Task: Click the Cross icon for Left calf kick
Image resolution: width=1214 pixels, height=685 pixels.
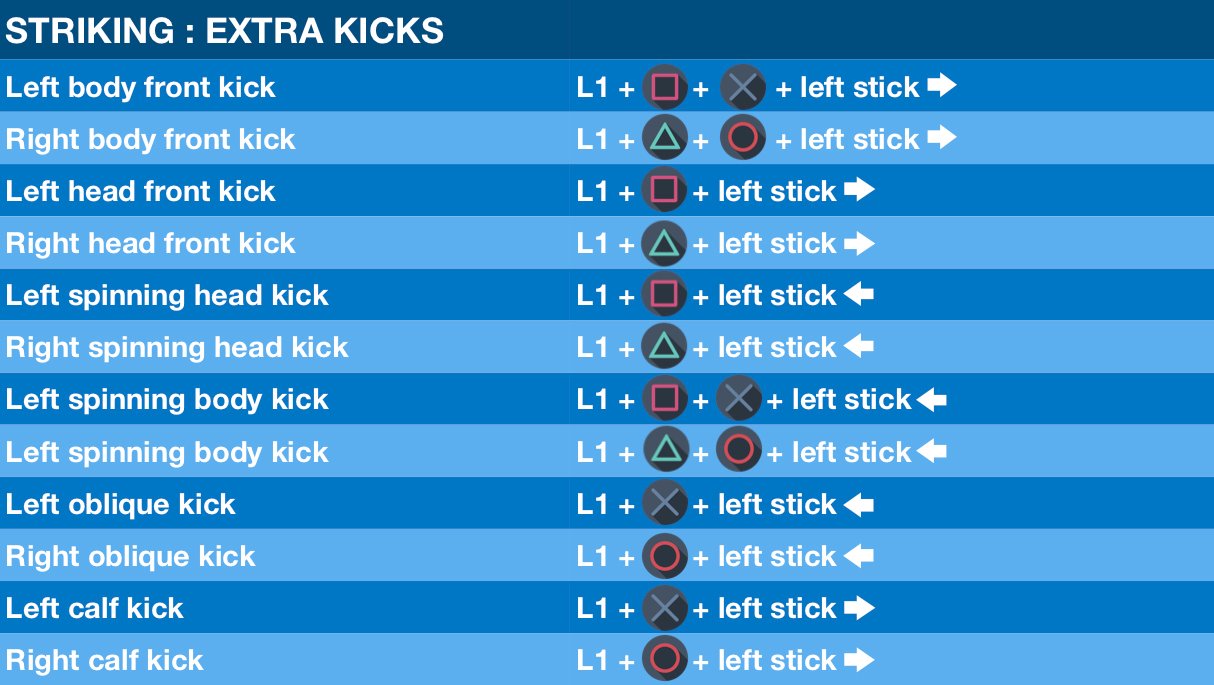Action: [664, 608]
